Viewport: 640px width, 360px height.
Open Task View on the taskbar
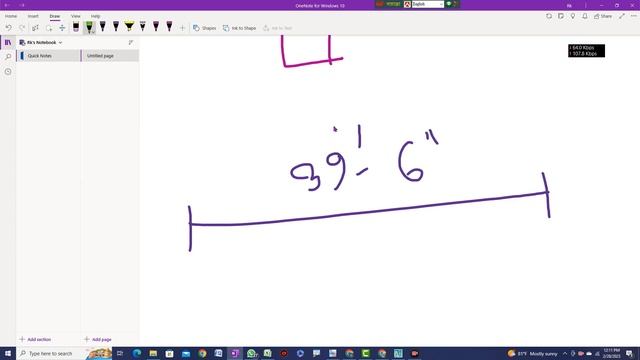tap(120, 353)
